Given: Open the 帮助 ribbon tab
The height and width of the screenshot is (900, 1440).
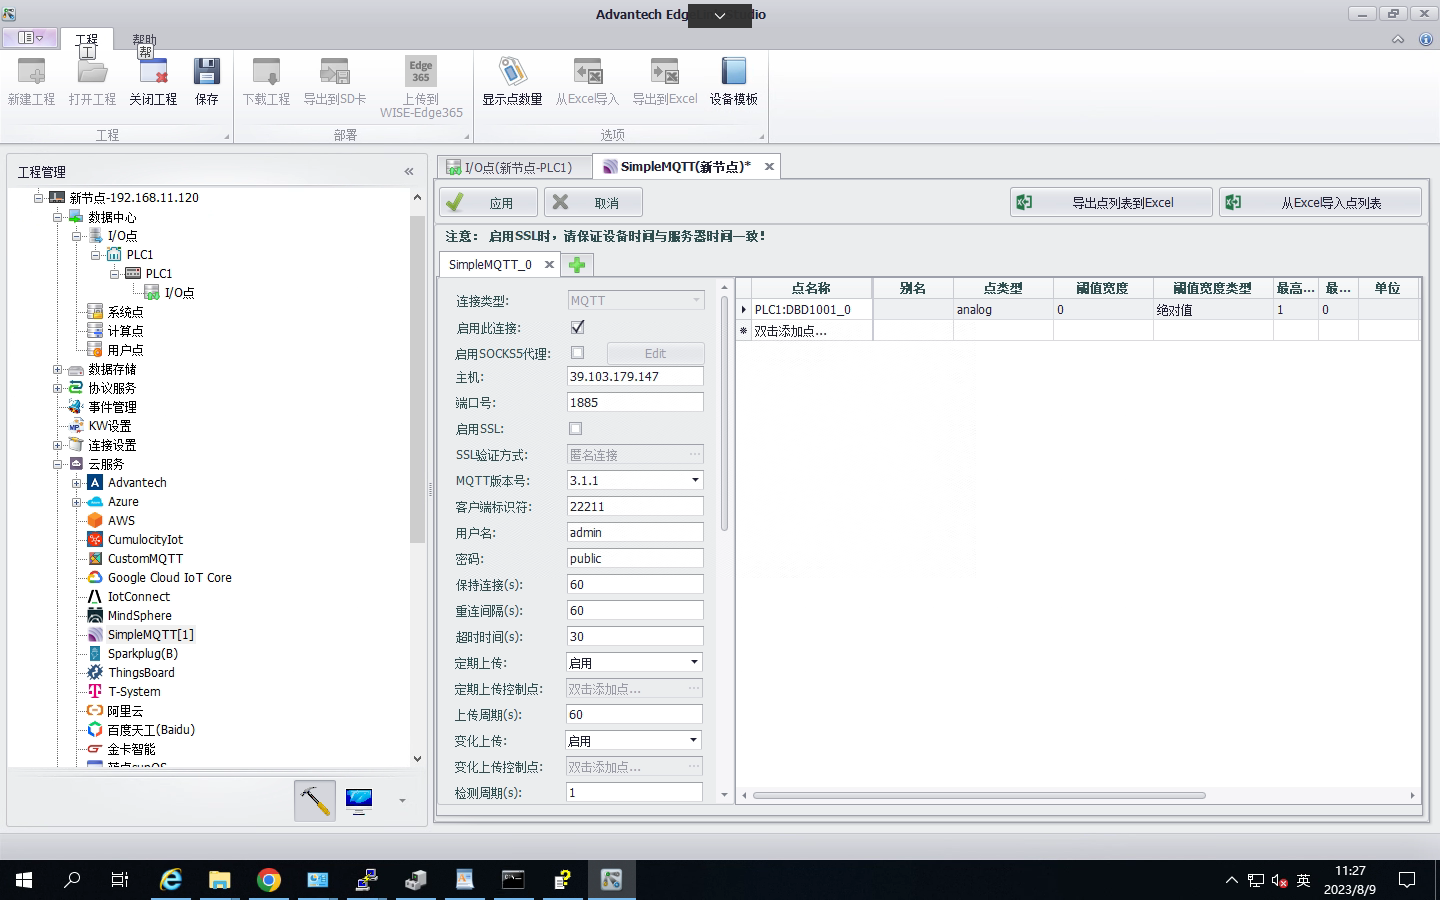Looking at the screenshot, I should coord(145,40).
